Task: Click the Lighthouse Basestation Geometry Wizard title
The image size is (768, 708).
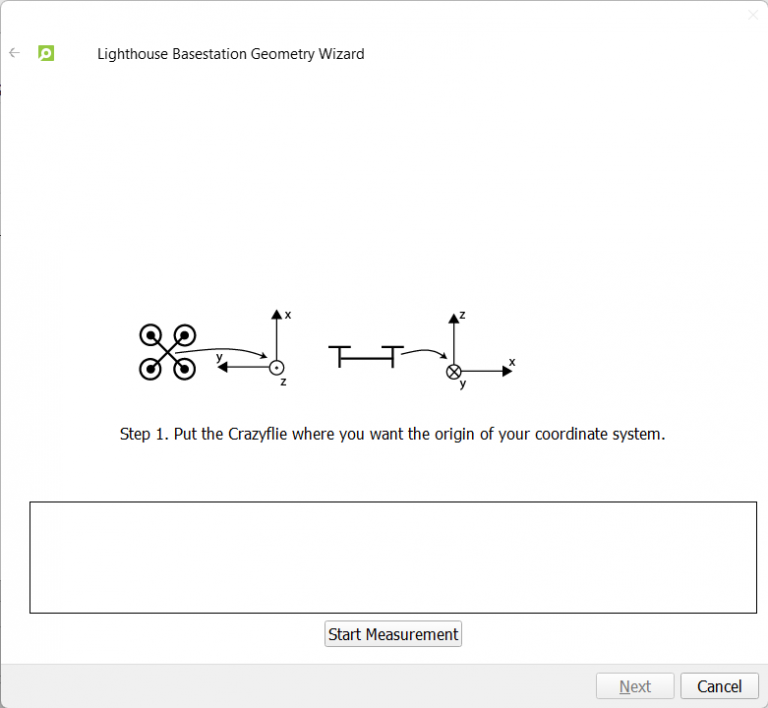Action: [x=230, y=54]
